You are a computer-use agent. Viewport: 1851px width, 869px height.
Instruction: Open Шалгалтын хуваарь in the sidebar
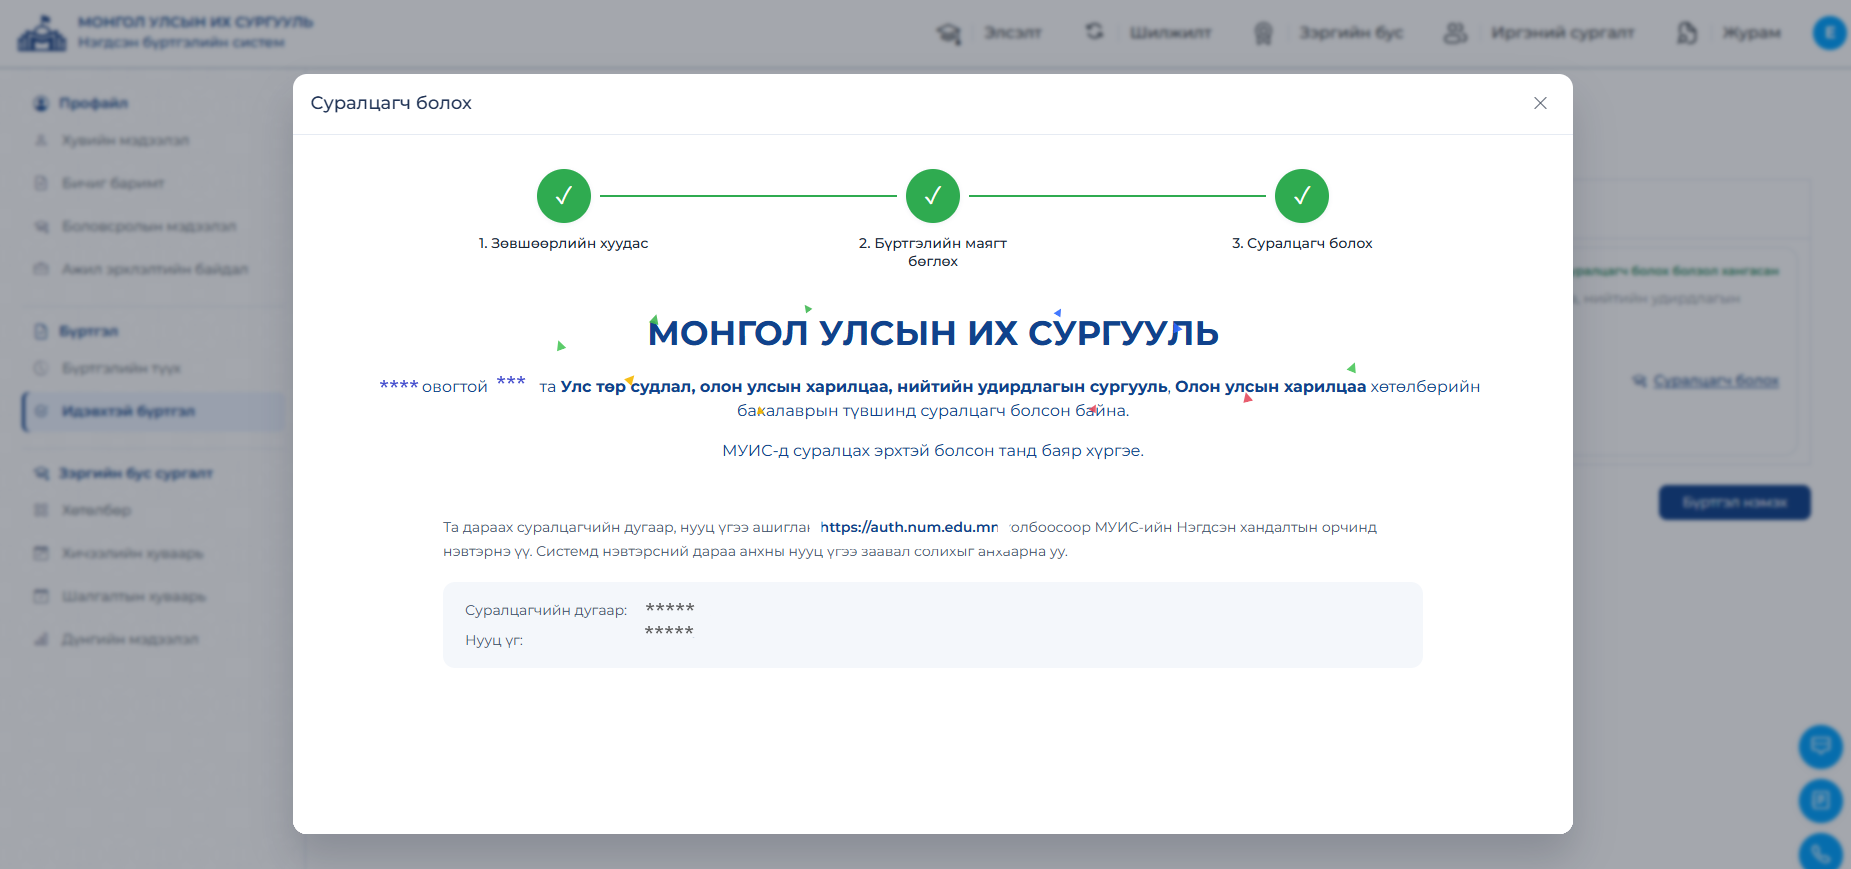tap(134, 597)
